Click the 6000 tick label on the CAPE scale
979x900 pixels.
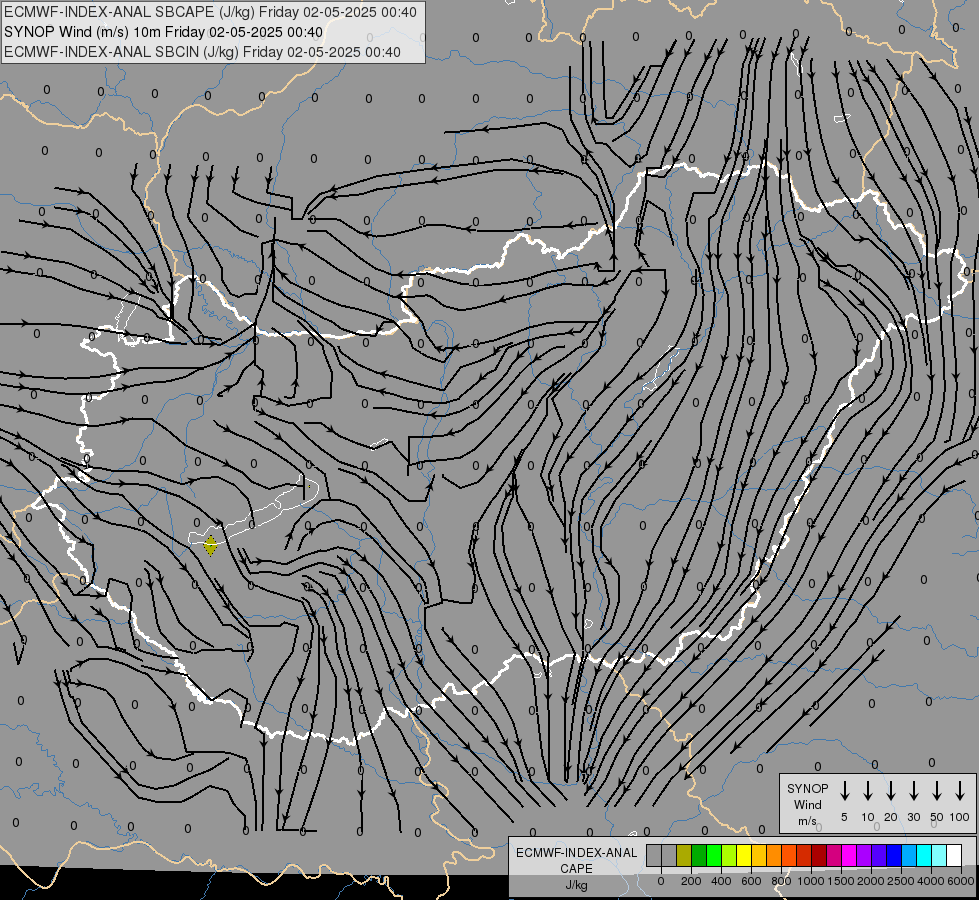tap(961, 881)
